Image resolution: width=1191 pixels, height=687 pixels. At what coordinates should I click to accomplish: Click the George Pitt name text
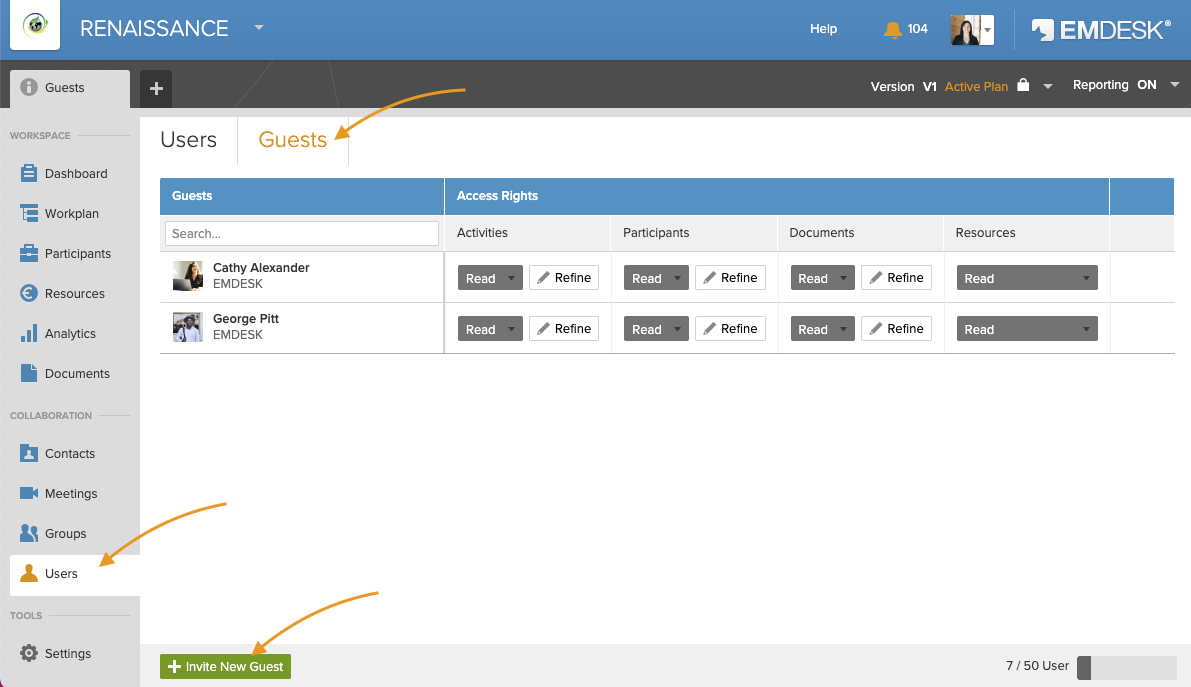[246, 318]
